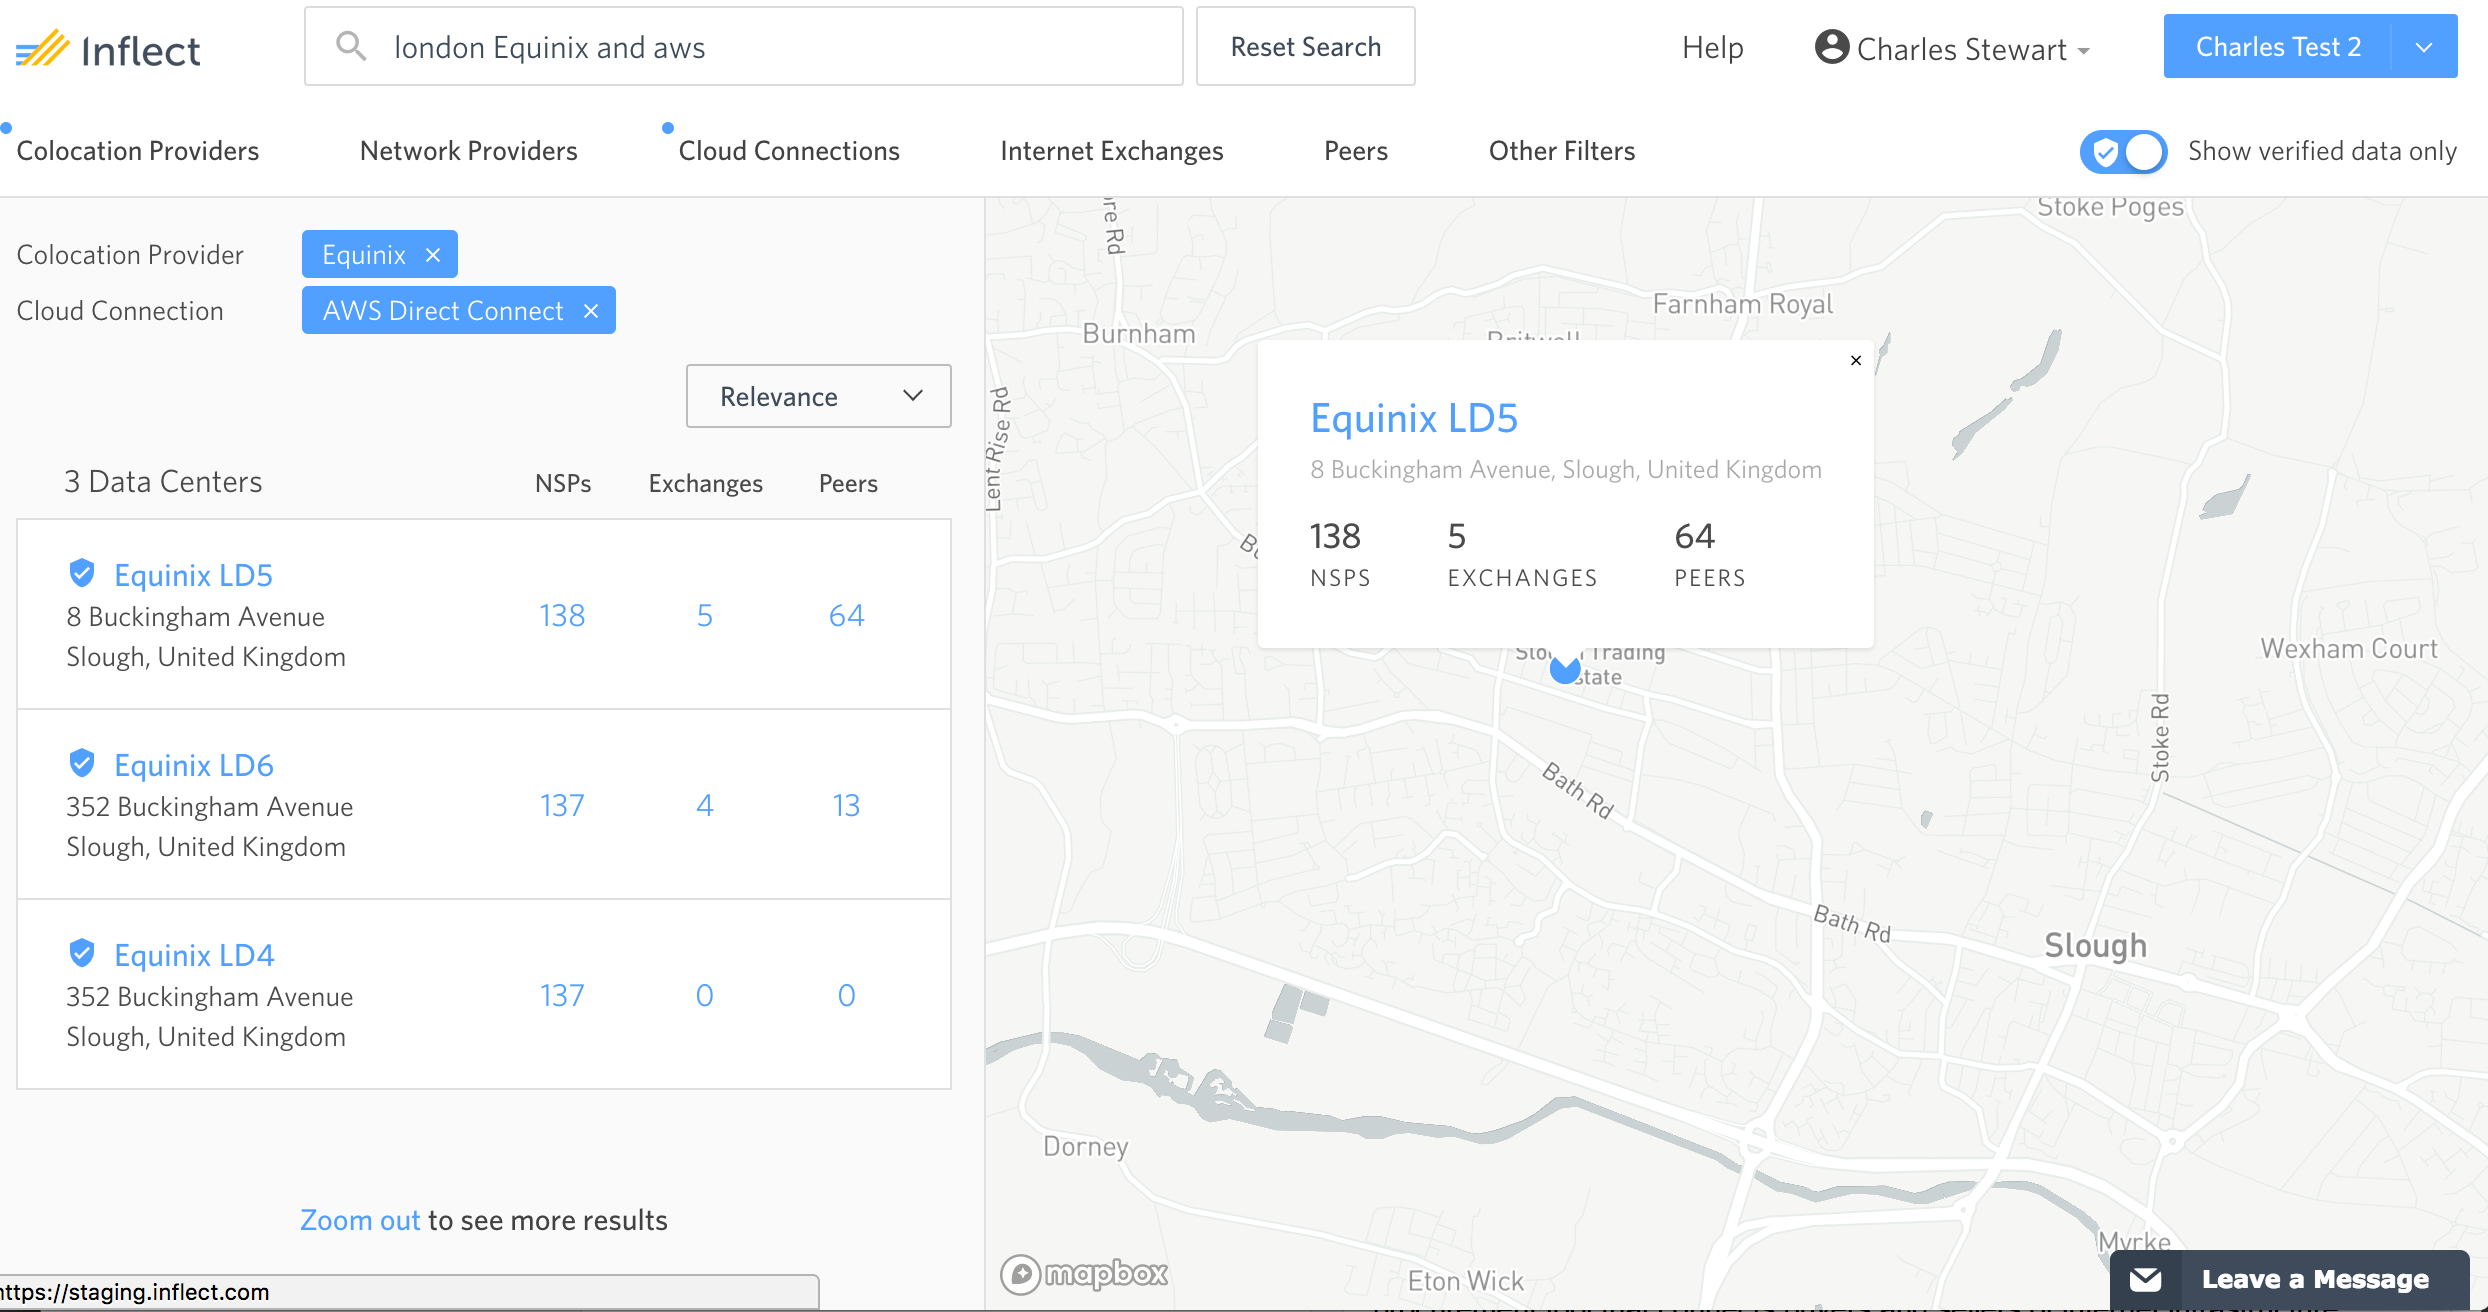Click the verified shield next to Equinix LD6

[x=82, y=764]
